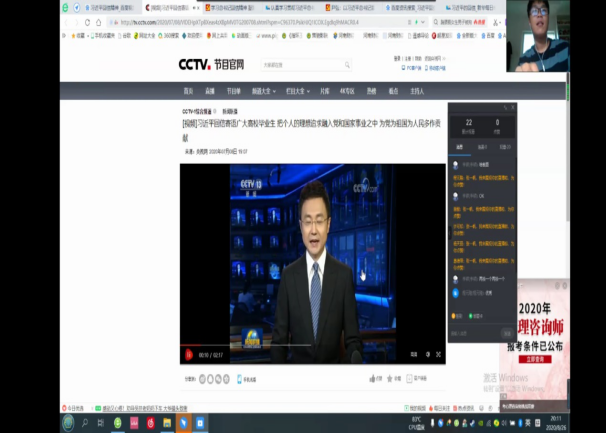Click the client download icon below video

pos(409,378)
